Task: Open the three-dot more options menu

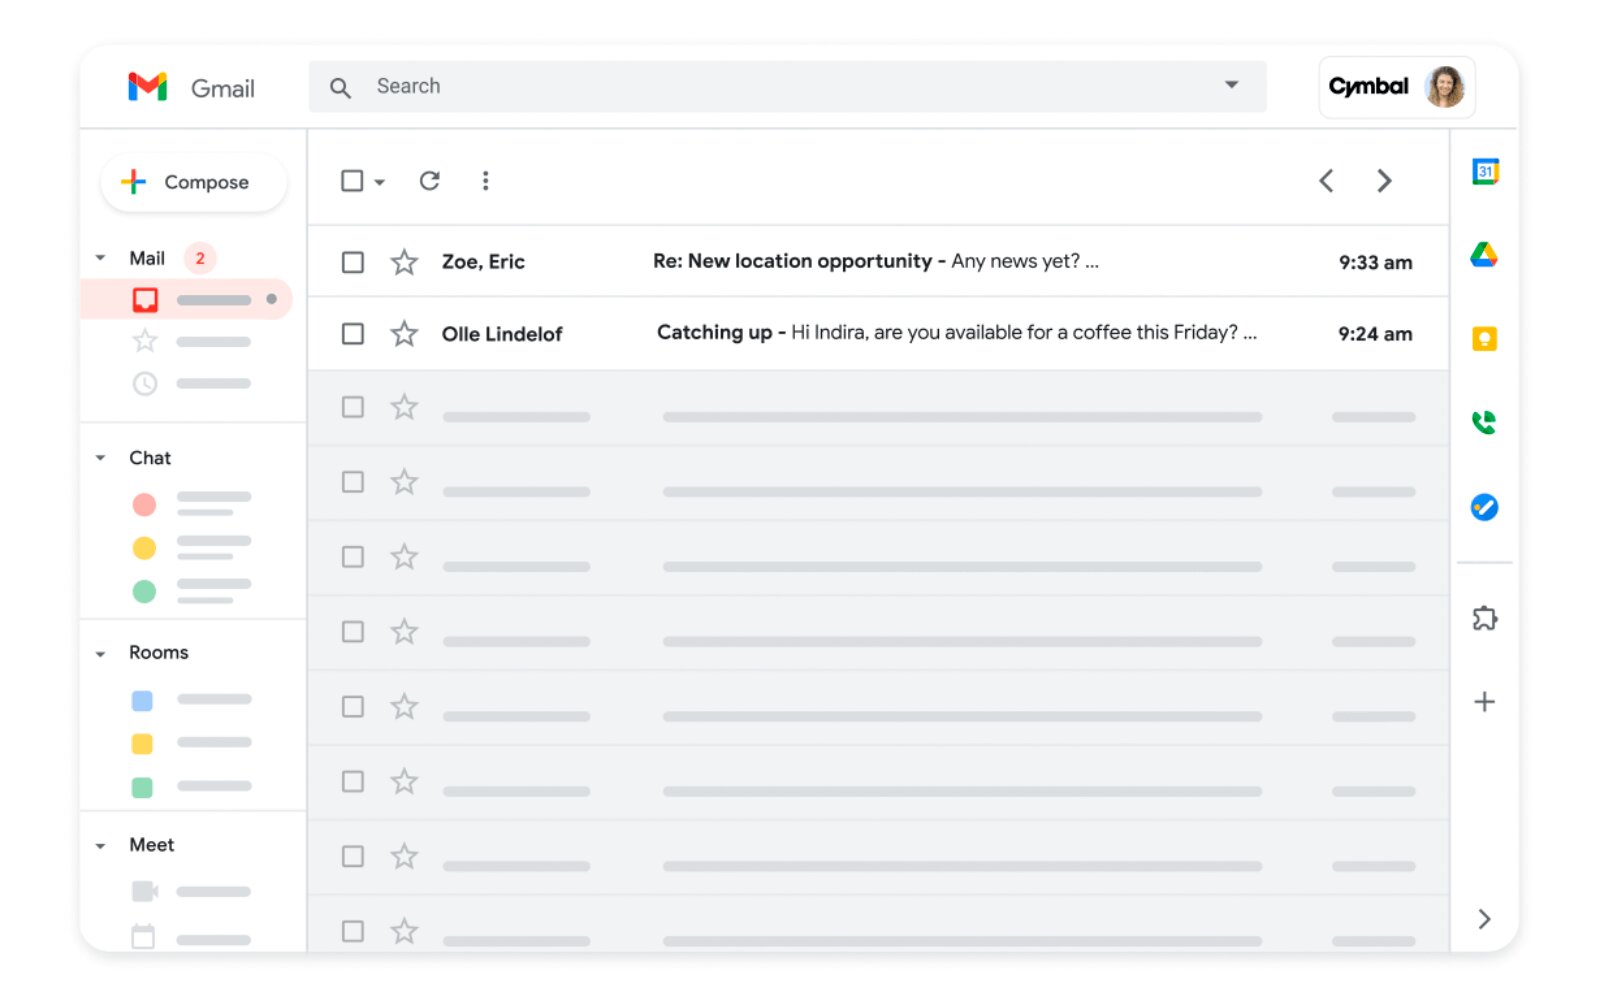Action: [x=485, y=181]
